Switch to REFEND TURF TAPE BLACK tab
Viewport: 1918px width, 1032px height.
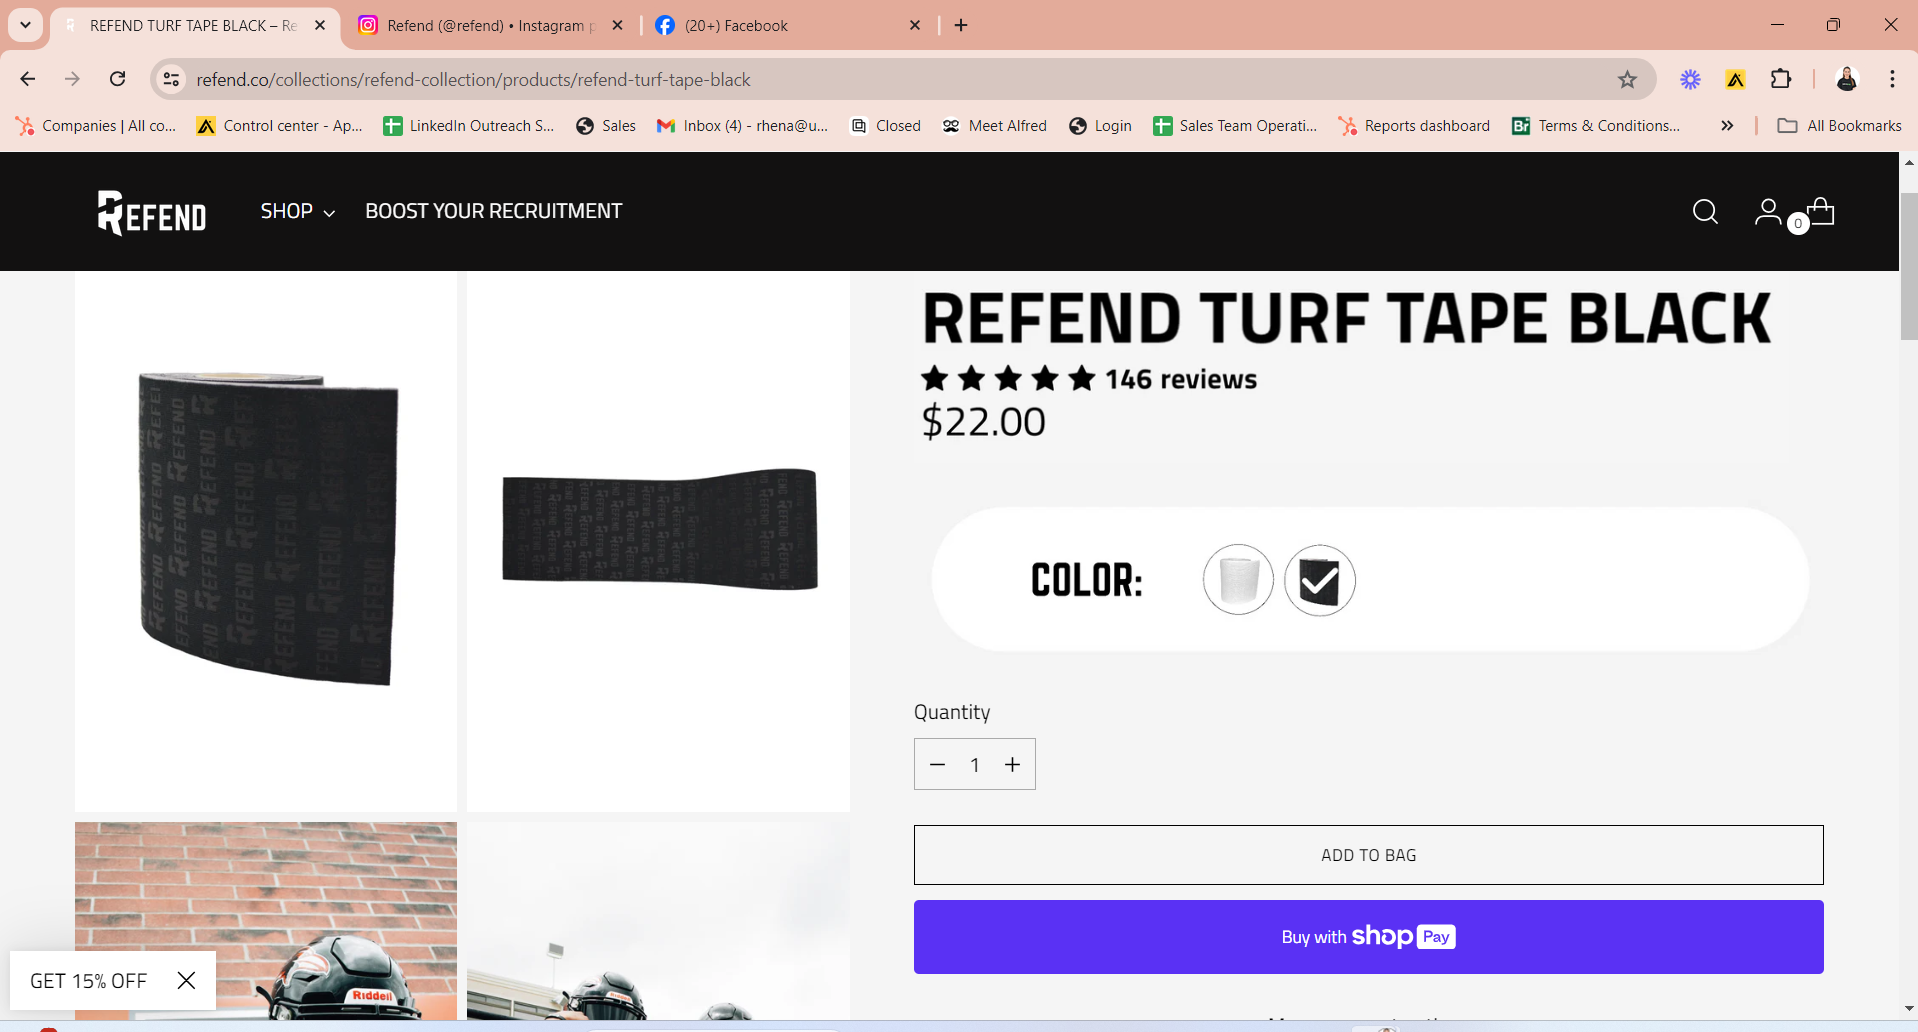194,26
